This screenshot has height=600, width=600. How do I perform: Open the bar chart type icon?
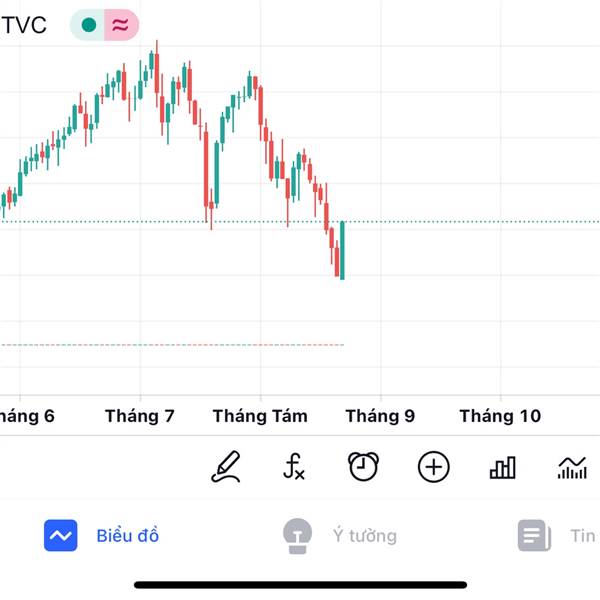click(x=503, y=467)
